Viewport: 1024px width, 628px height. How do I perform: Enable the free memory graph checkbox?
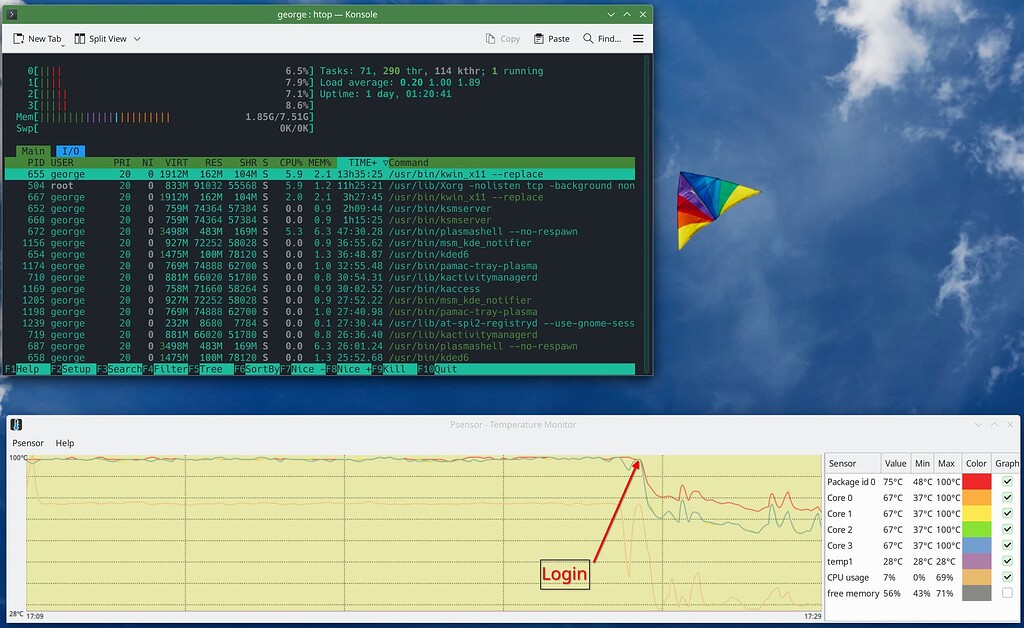click(x=1005, y=593)
